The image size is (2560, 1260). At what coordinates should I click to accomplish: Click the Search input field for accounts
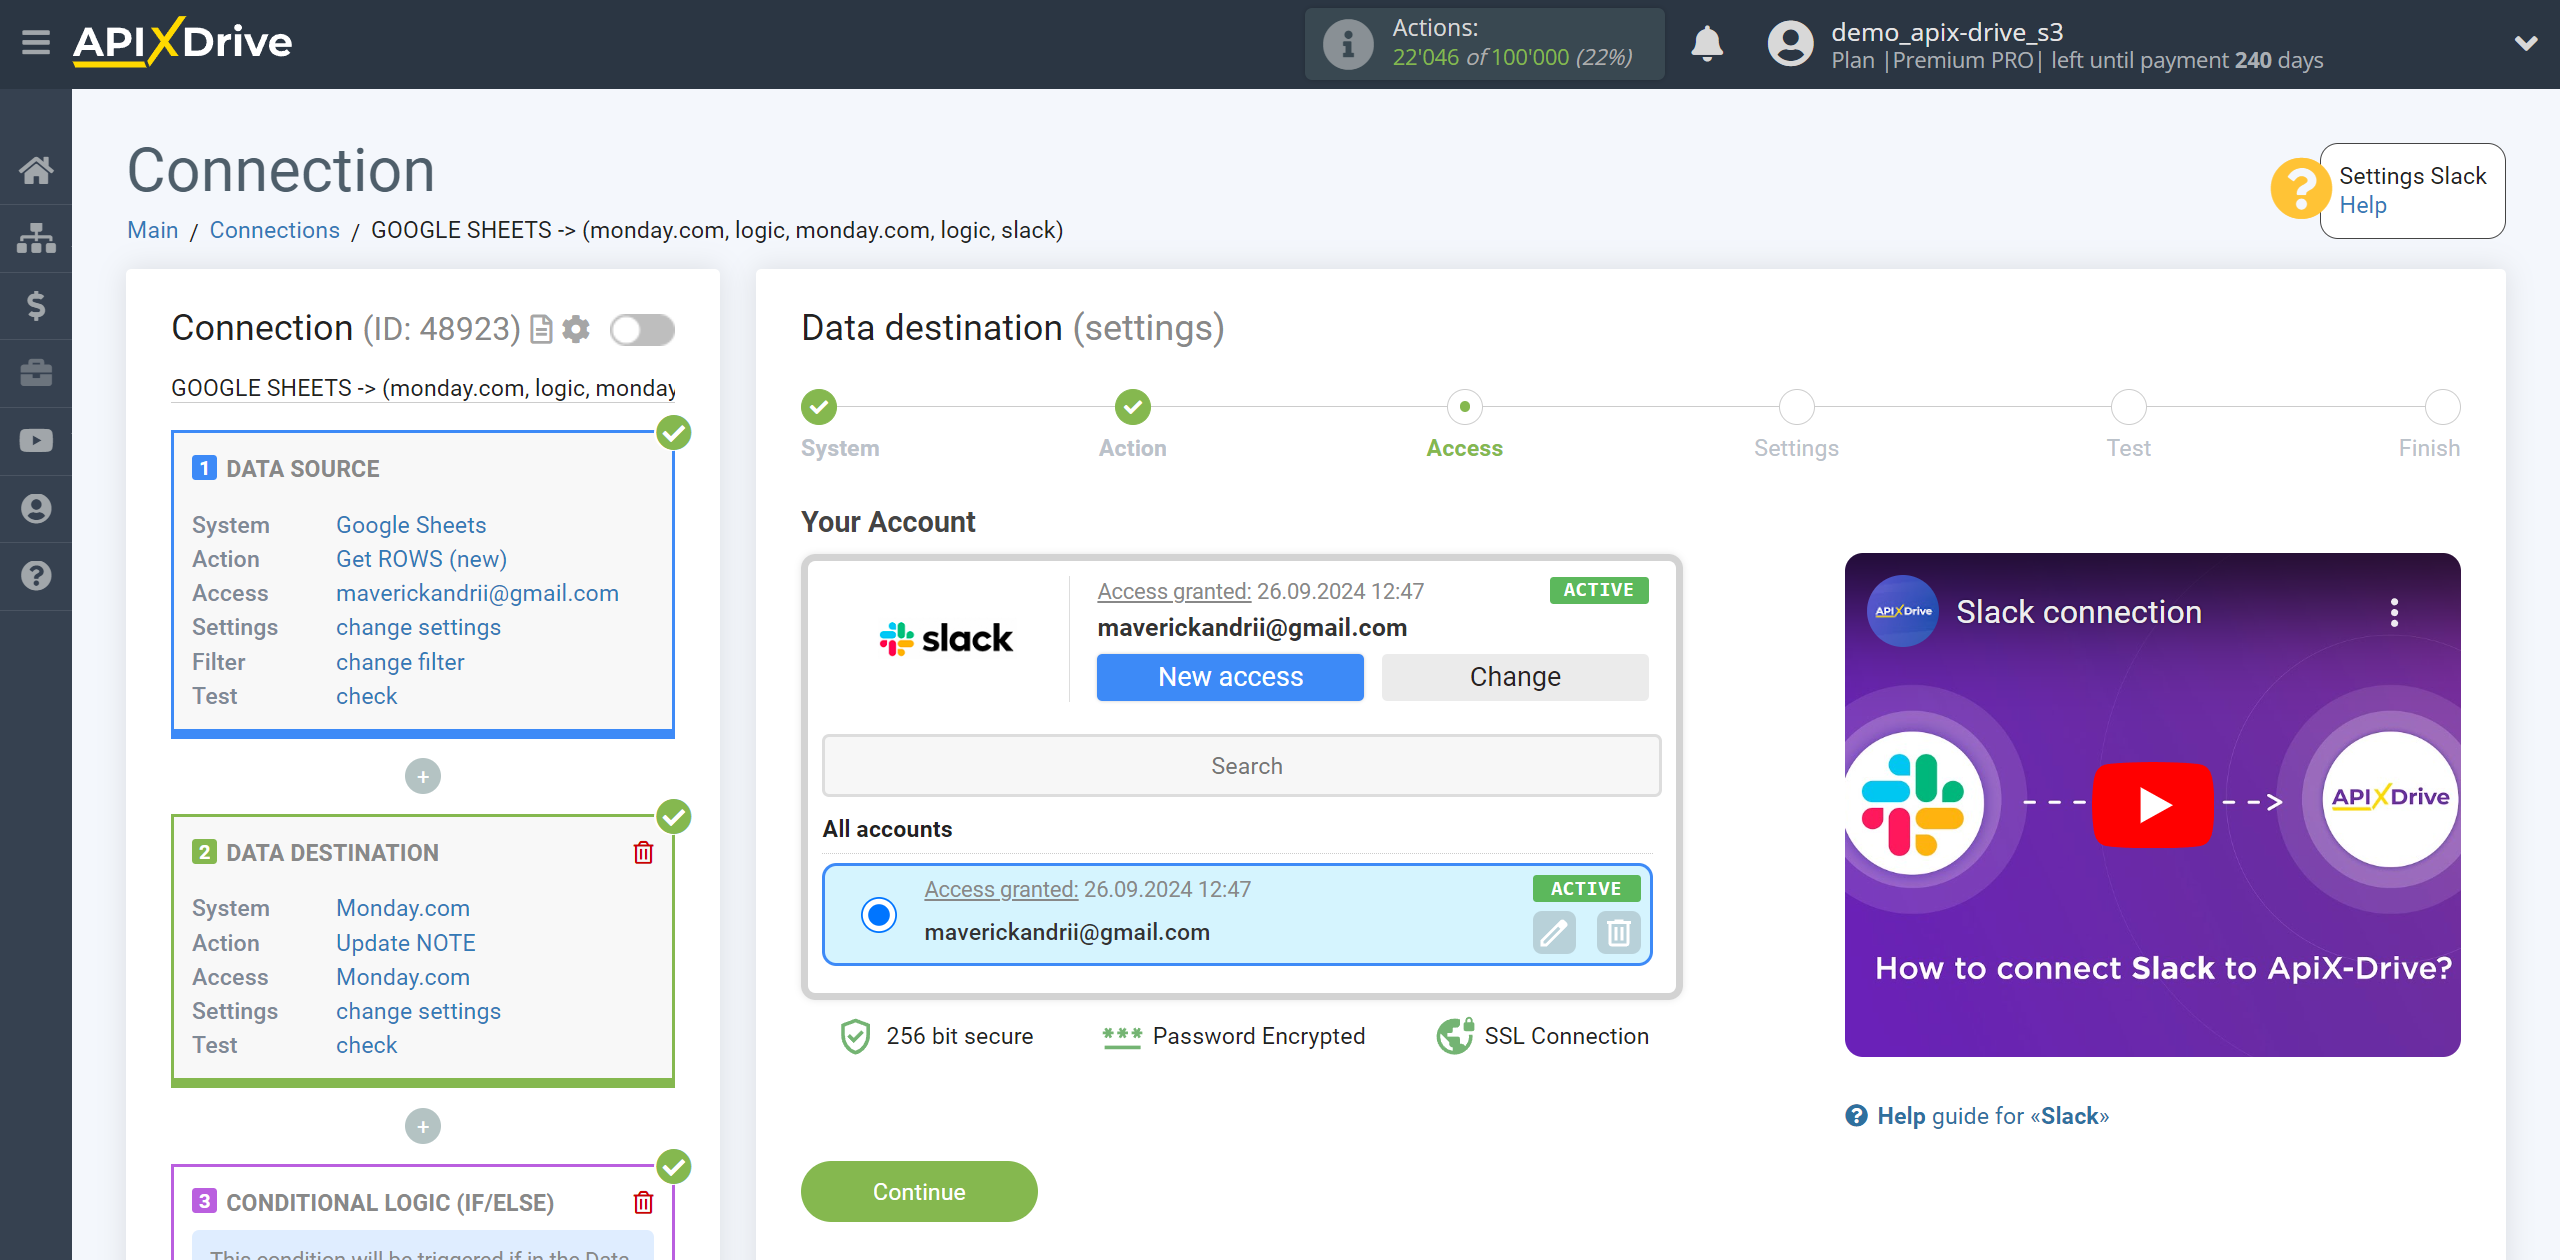tap(1244, 765)
